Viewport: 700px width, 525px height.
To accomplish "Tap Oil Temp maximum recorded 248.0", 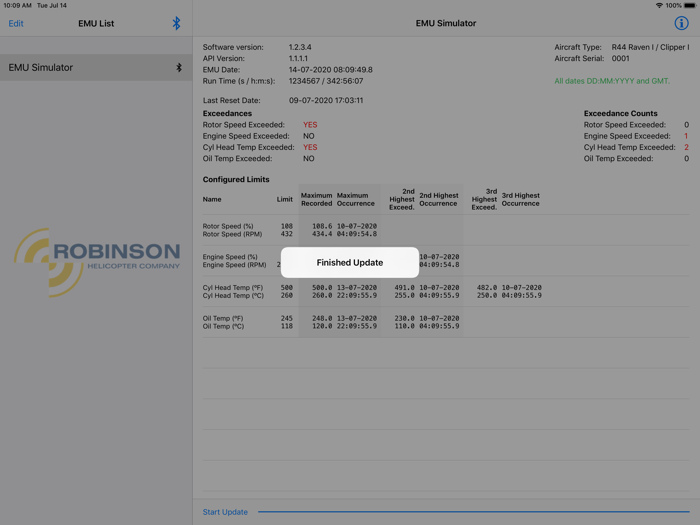I will [322, 319].
